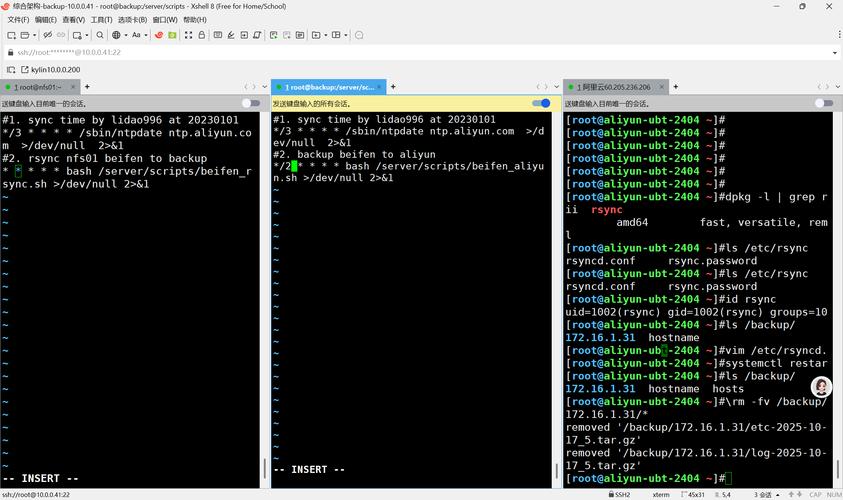Image resolution: width=843 pixels, height=500 pixels.
Task: Open dropdown arrow next to globe icon
Action: pos(126,35)
